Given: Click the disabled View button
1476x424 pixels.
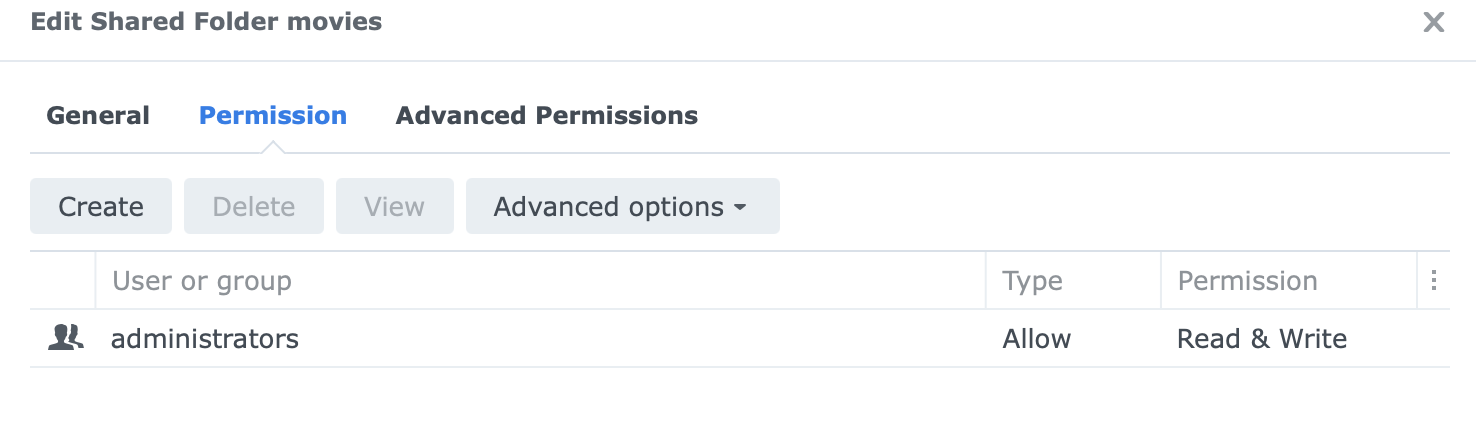Looking at the screenshot, I should (x=394, y=207).
